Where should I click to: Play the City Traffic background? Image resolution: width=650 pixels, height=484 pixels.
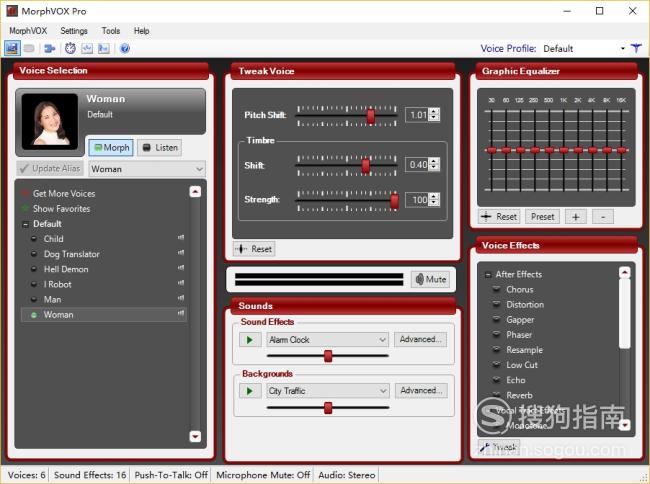[250, 391]
